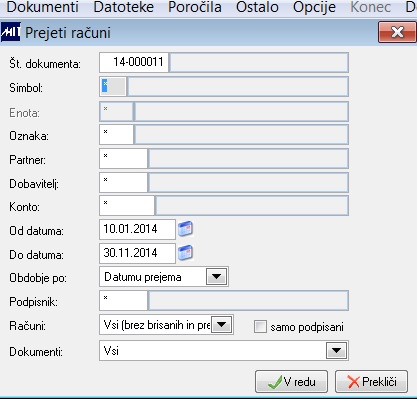The width and height of the screenshot is (417, 399).
Task: Click the Vsi value in Dokumenti combo
Action: coord(111,351)
